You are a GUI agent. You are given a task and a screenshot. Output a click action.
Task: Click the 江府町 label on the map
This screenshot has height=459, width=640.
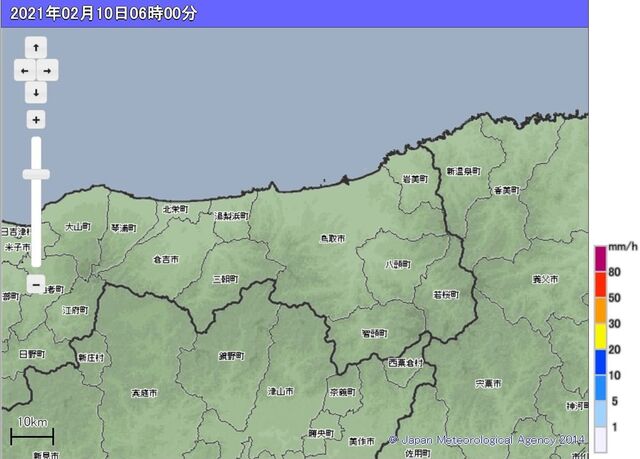point(76,310)
